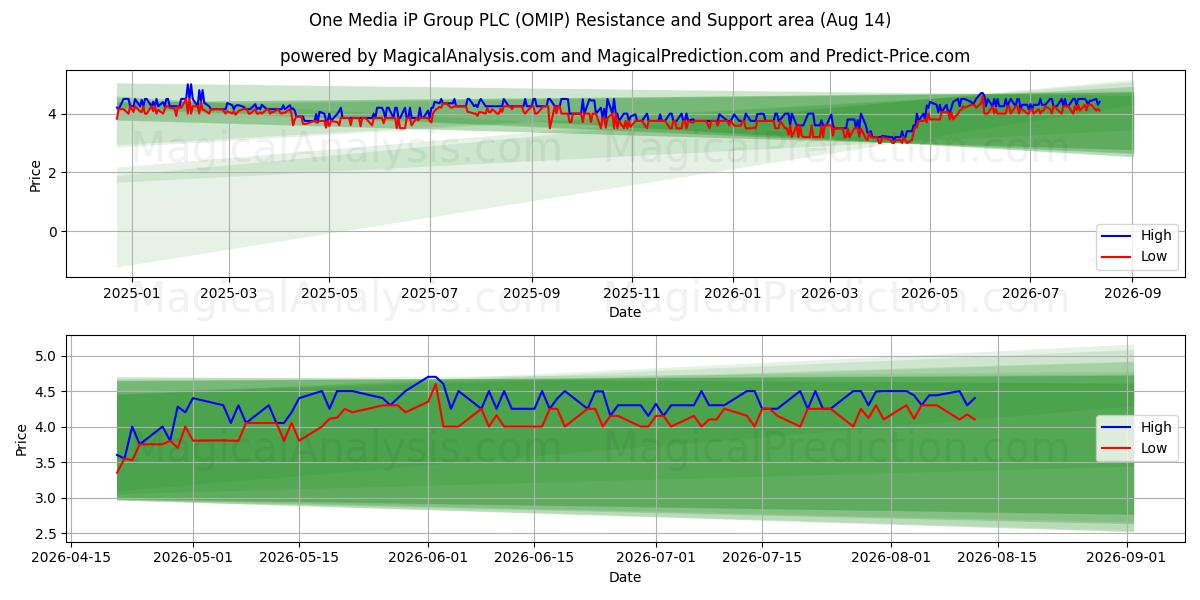The image size is (1200, 600).
Task: Click the 2026-05-15 tick in lower chart
Action: pos(298,558)
